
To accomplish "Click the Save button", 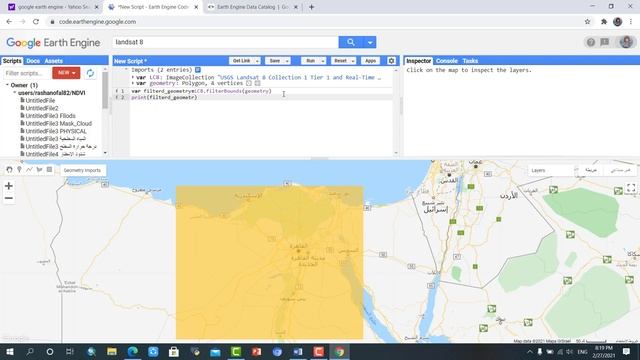I will pyautogui.click(x=275, y=61).
